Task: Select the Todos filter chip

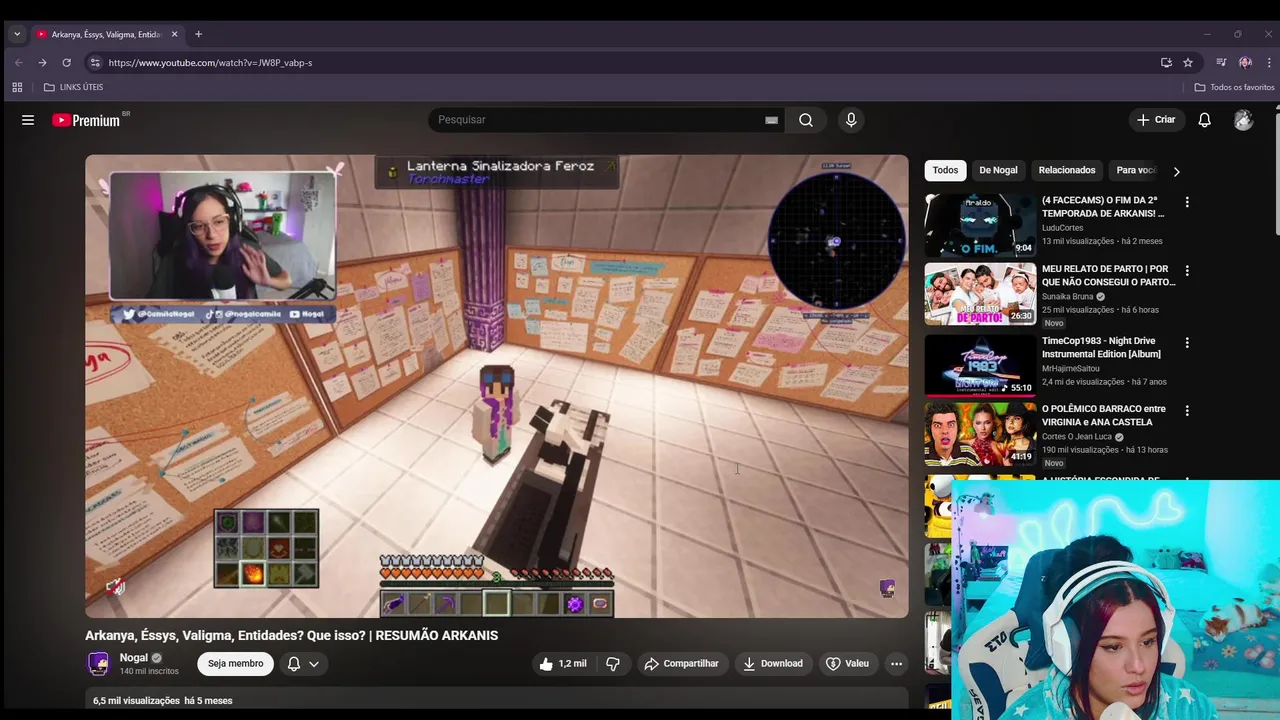Action: 945,170
